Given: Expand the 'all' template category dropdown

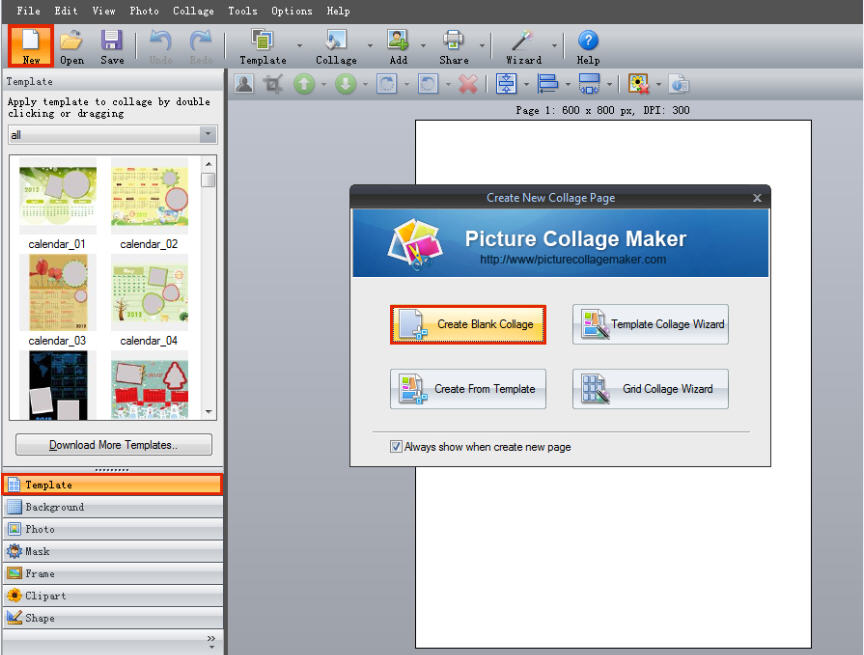Looking at the screenshot, I should [x=207, y=135].
